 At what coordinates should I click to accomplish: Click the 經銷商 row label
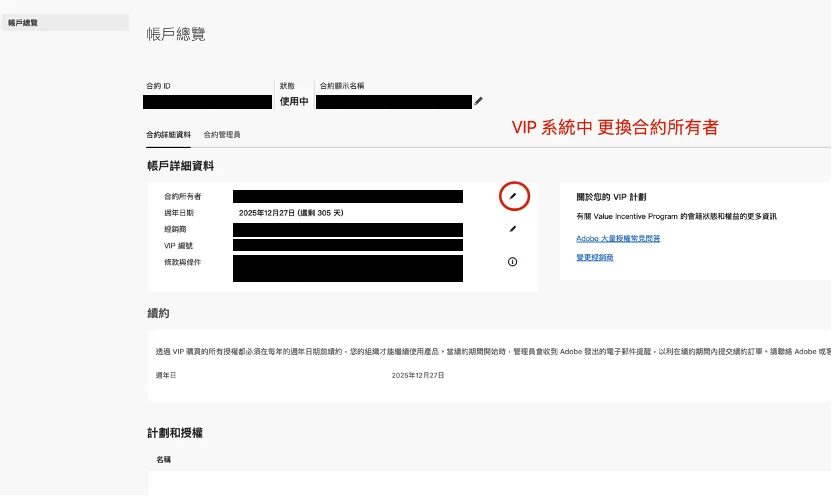coord(175,229)
